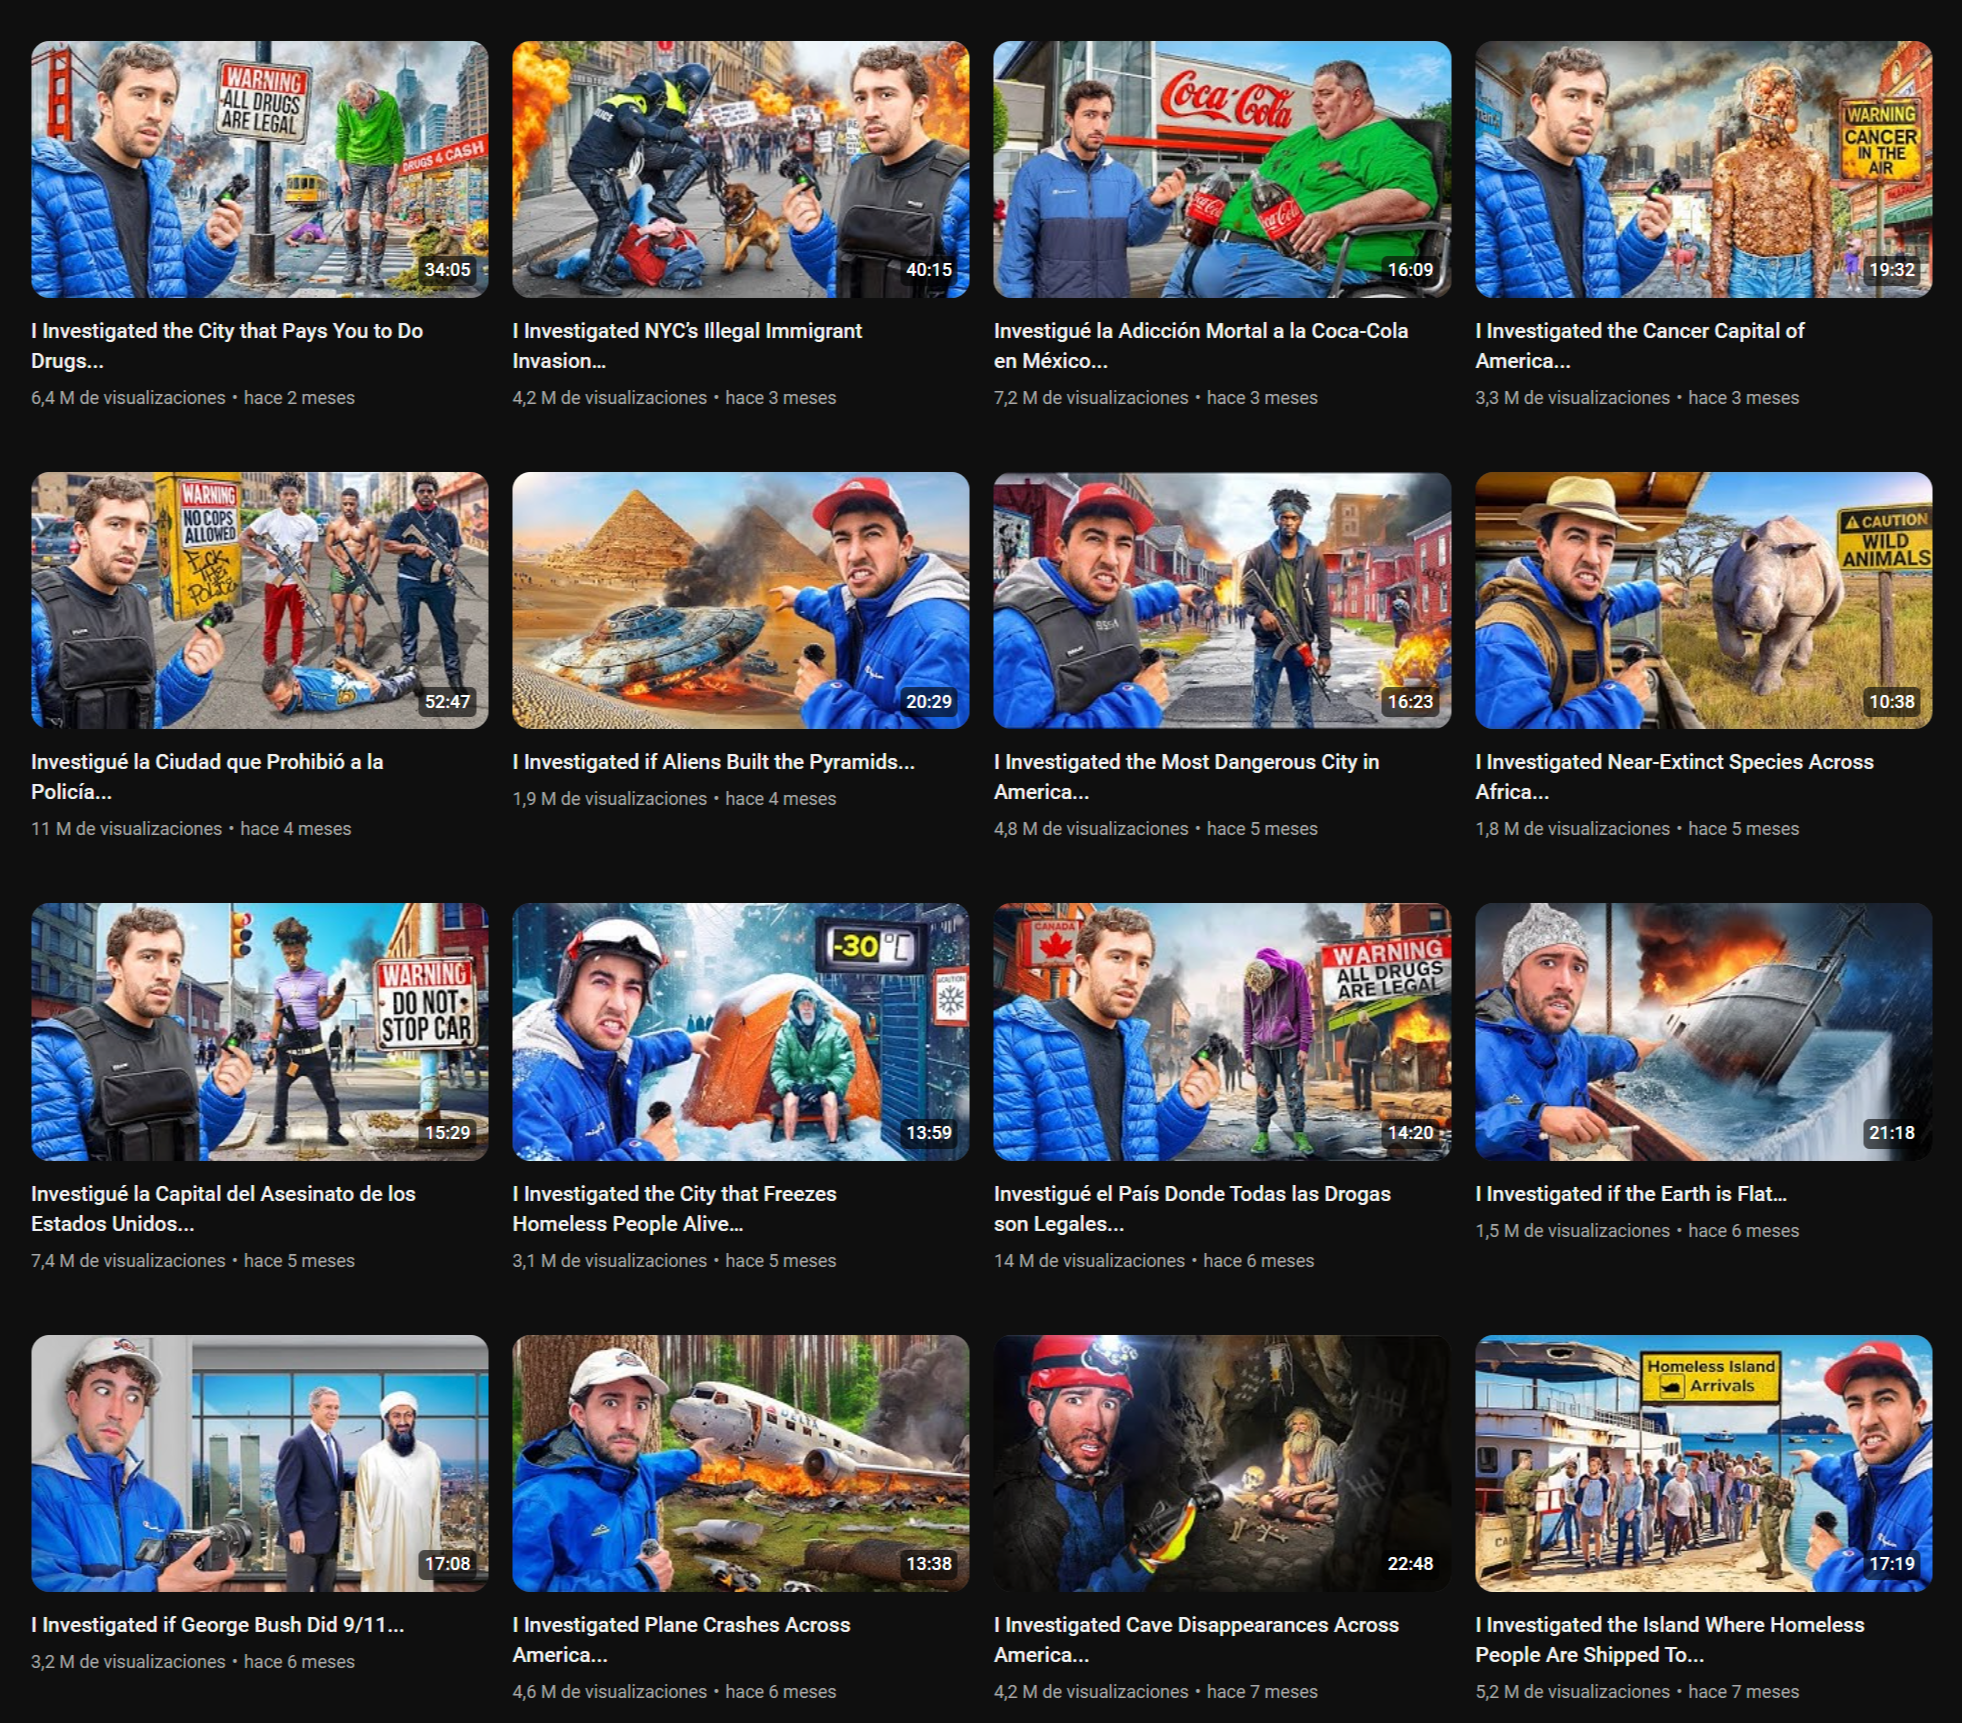
Task: Click the 52:47 duration badge
Action: point(447,701)
